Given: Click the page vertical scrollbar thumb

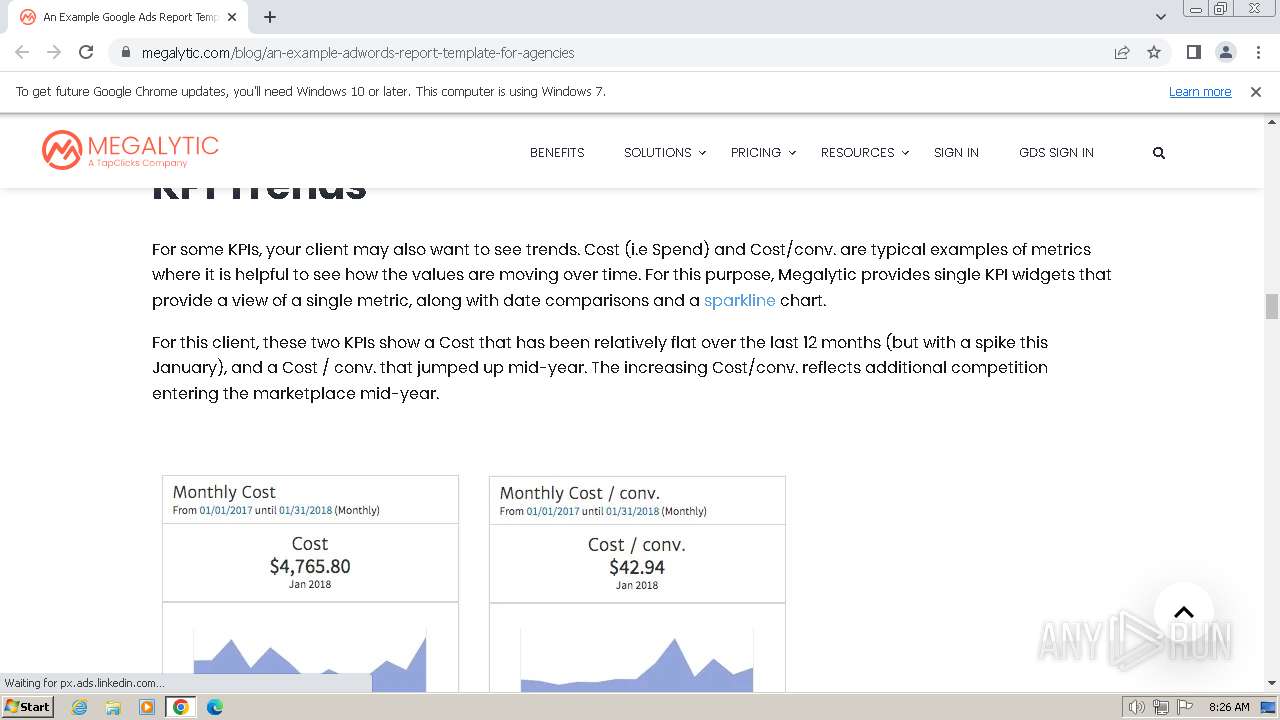Looking at the screenshot, I should 1272,306.
